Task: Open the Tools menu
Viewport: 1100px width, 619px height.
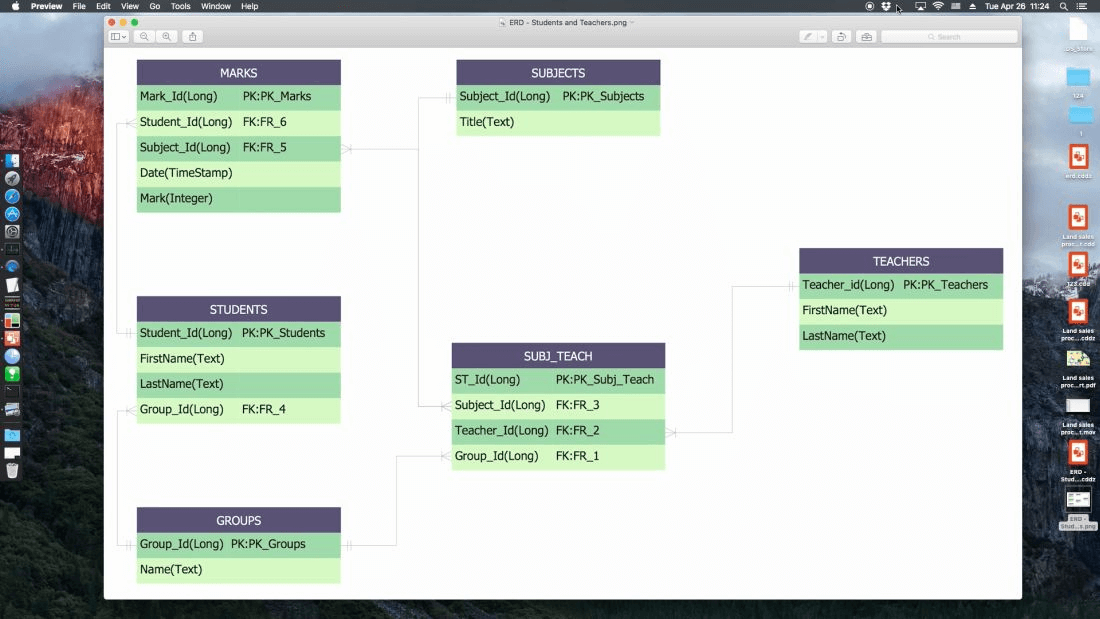Action: click(180, 6)
